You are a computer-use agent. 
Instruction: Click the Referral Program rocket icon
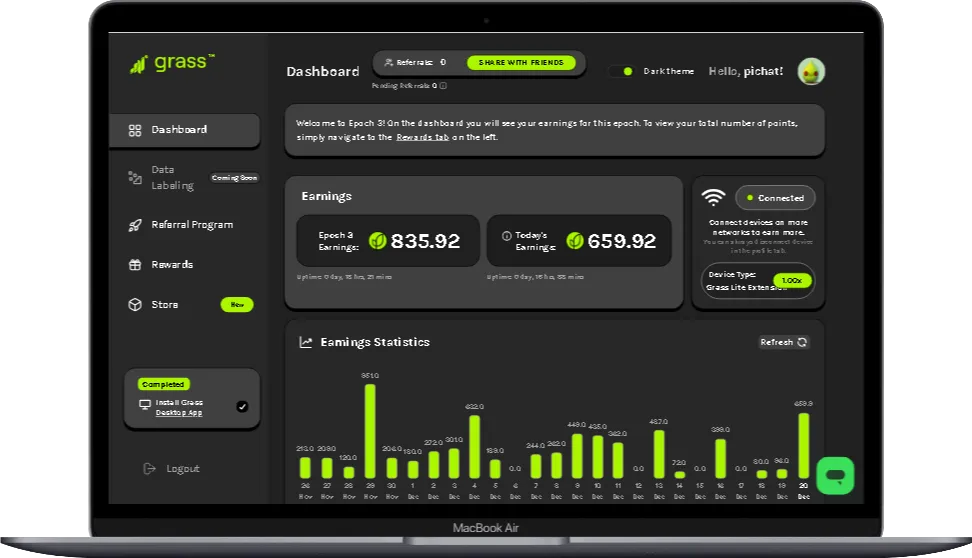pos(135,225)
